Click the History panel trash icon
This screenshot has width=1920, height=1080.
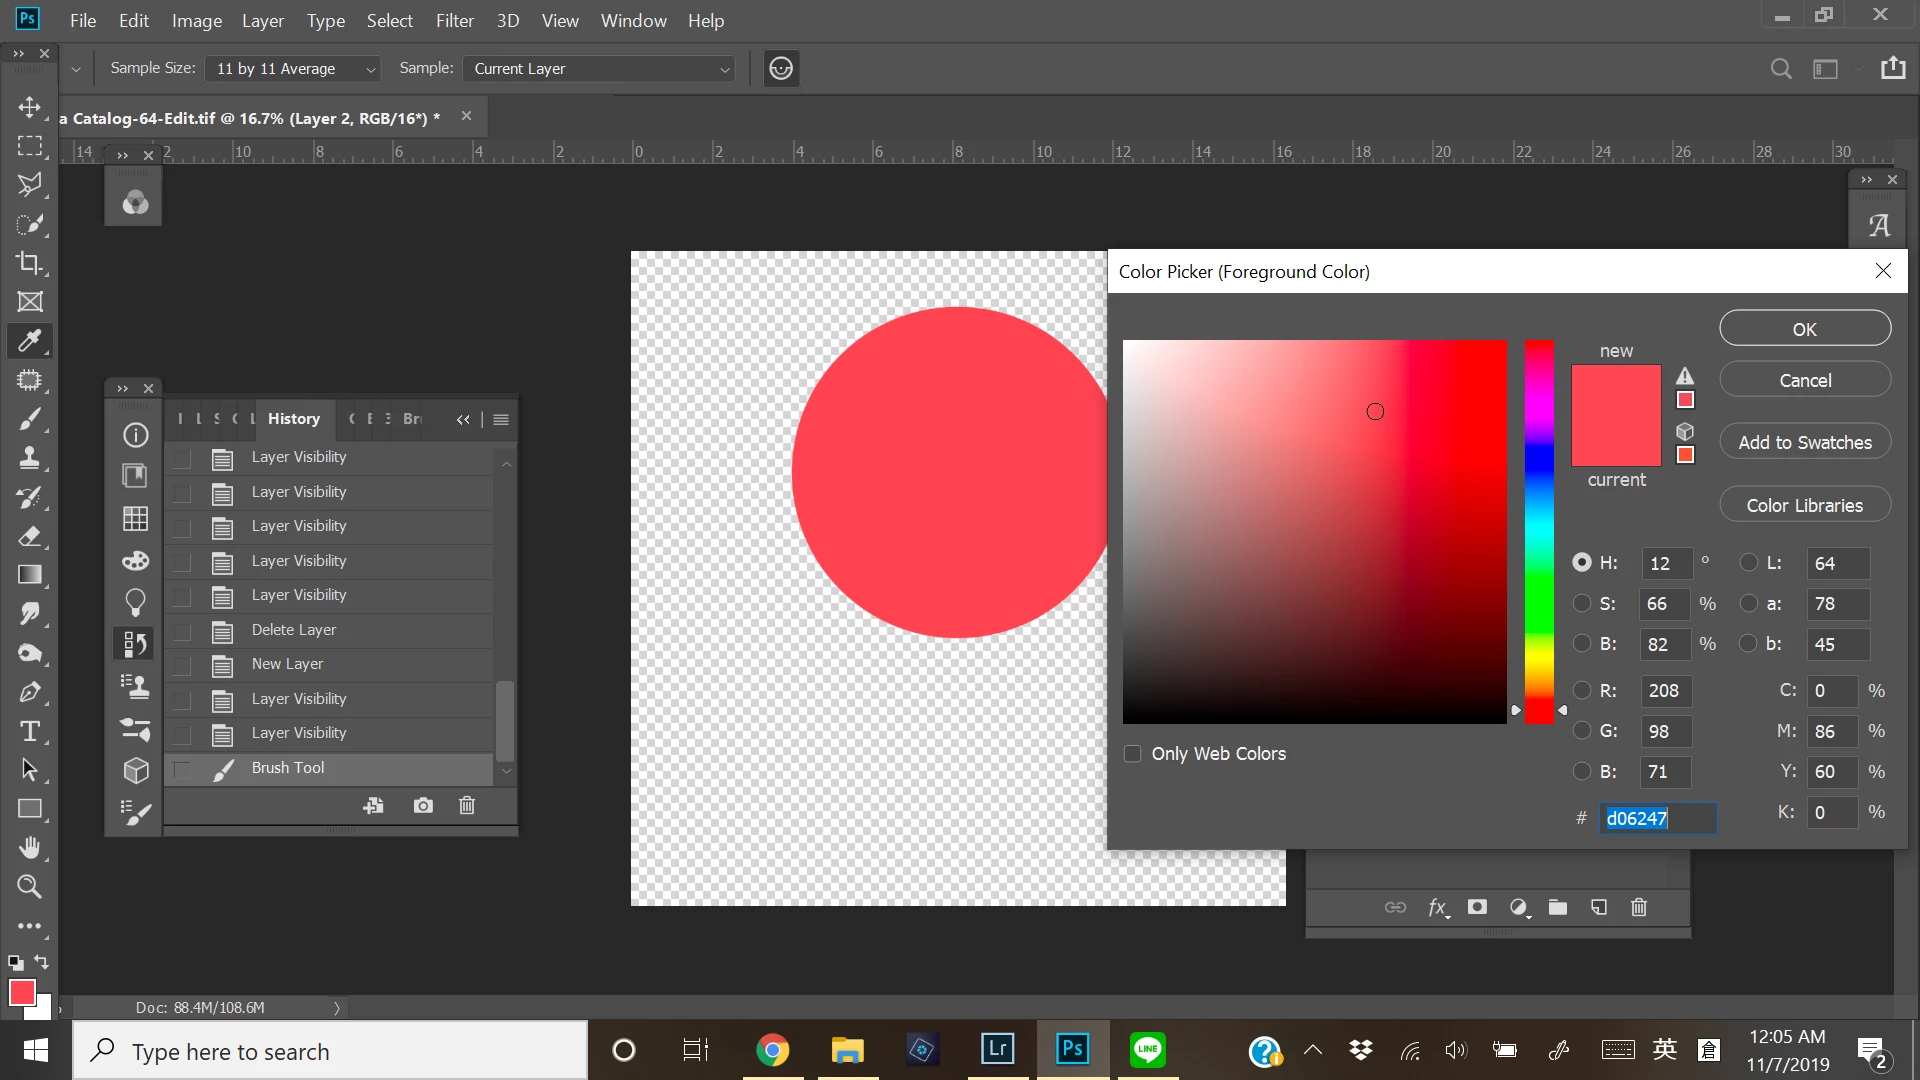(x=466, y=806)
